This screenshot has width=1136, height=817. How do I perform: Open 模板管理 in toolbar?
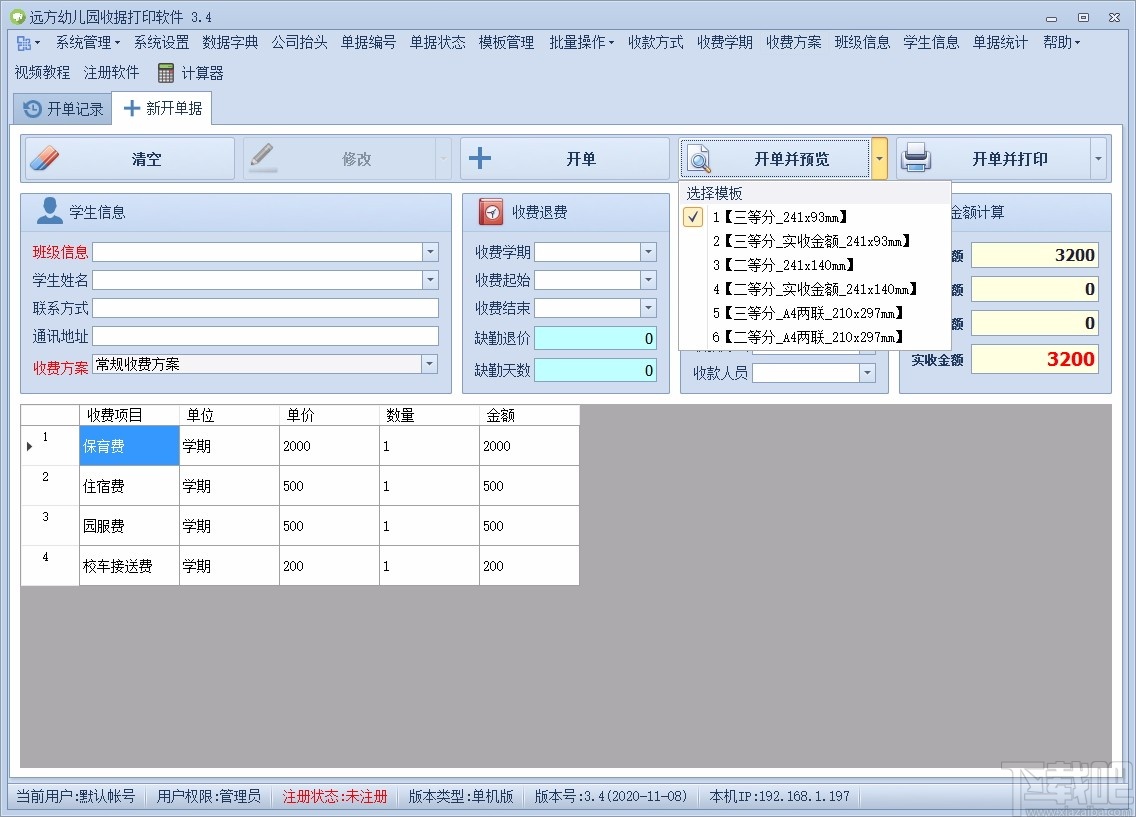coord(506,43)
